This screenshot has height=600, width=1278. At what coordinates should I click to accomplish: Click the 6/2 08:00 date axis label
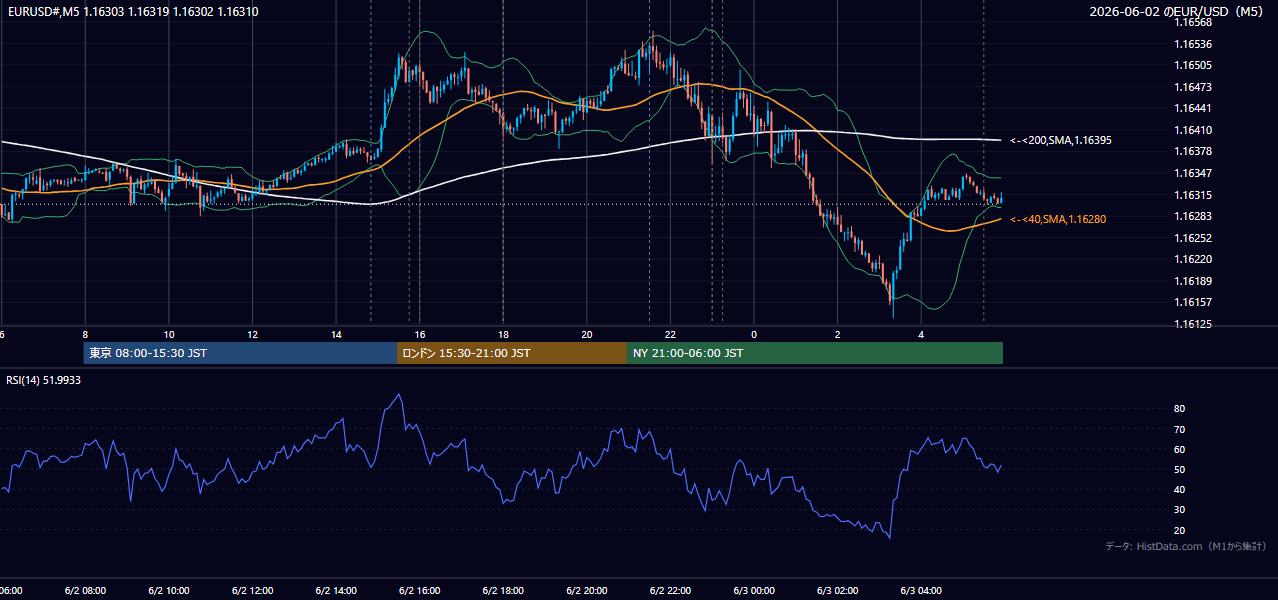(x=85, y=590)
